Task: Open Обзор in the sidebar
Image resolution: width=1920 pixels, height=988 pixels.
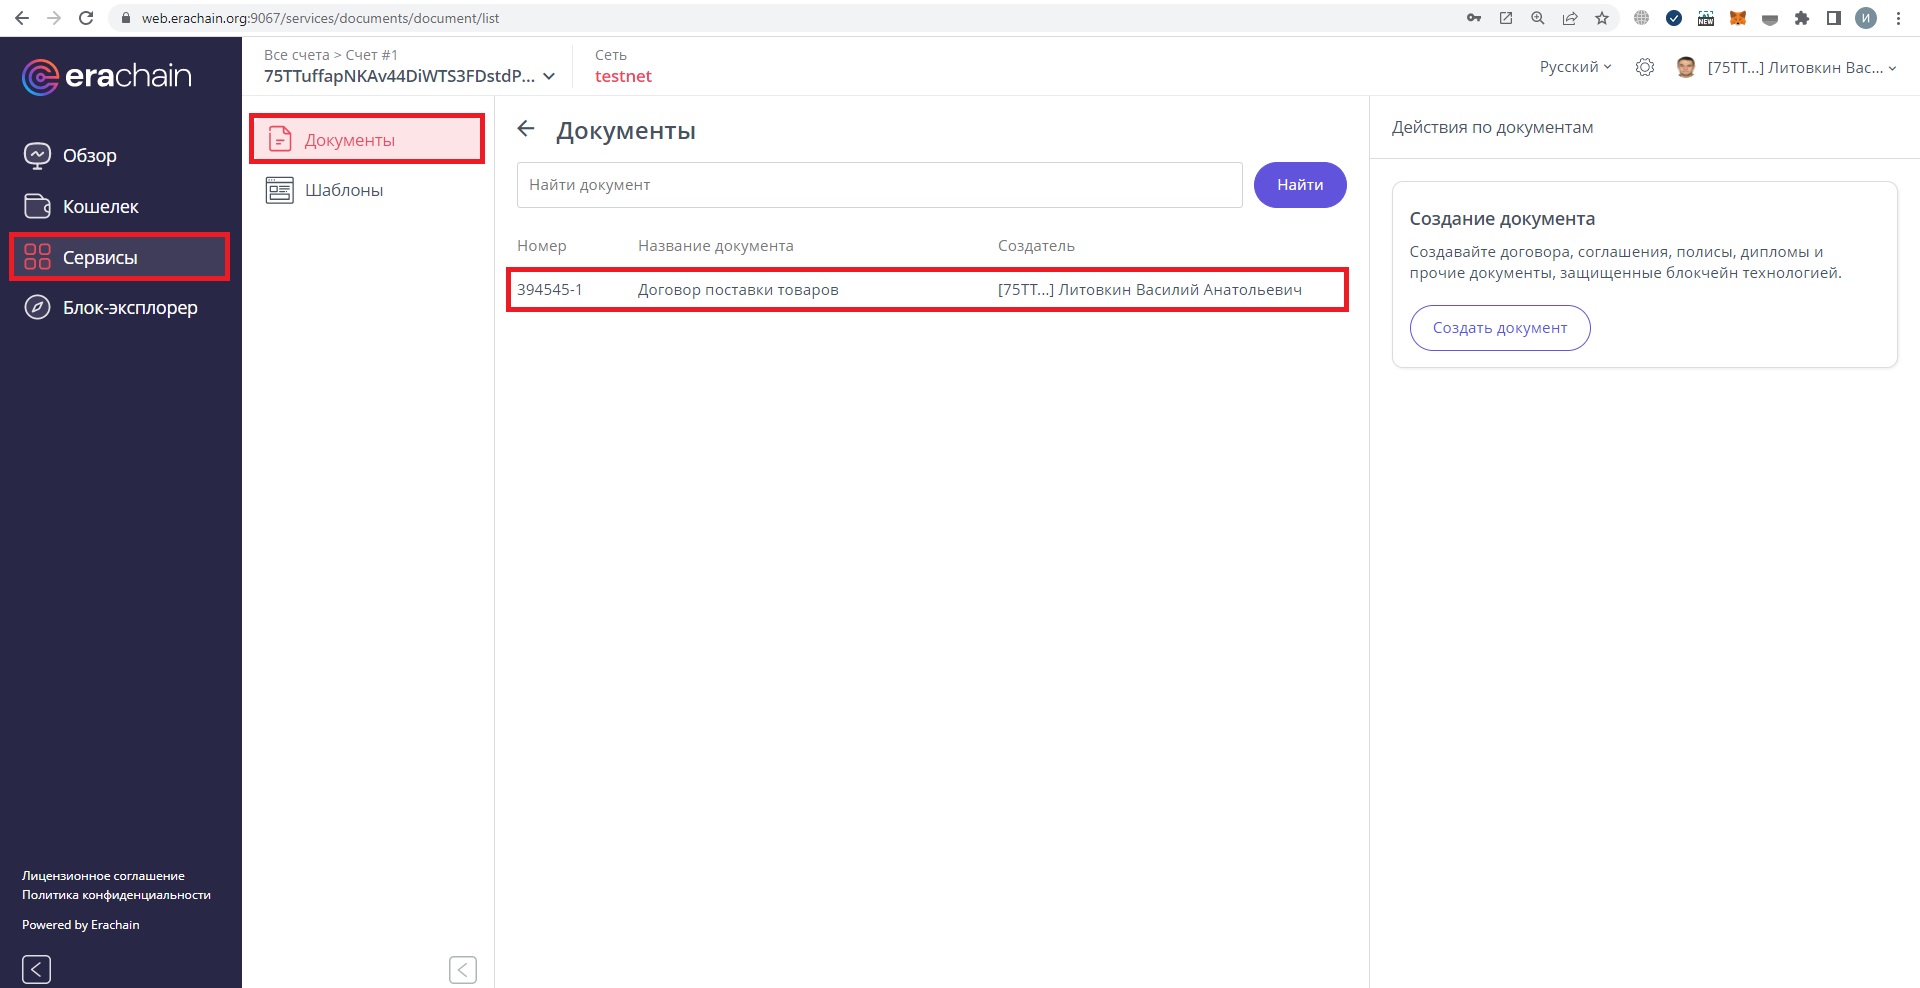Action: (90, 156)
